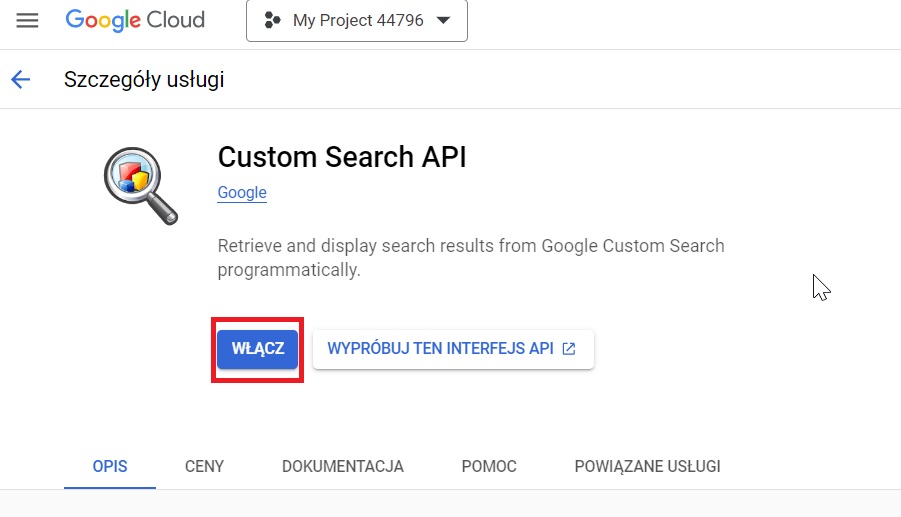Click the Custom Search API title
The width and height of the screenshot is (901, 517).
tap(342, 157)
